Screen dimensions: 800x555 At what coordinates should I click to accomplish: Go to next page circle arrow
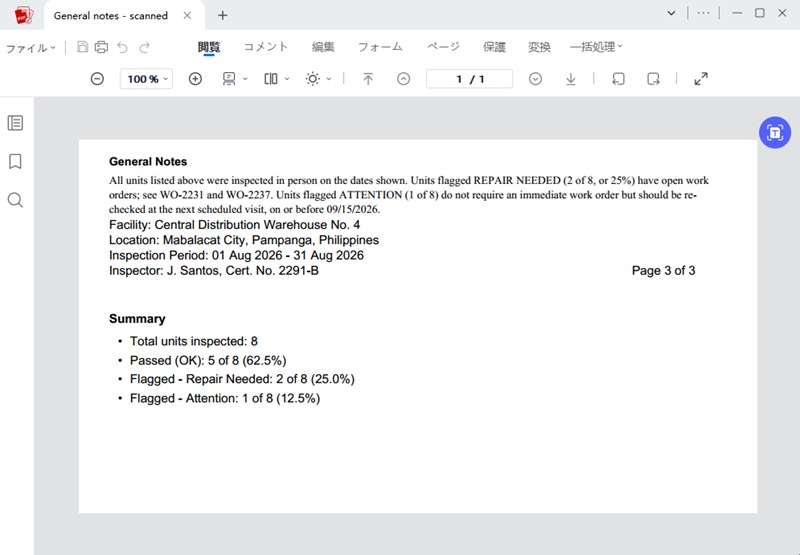535,79
